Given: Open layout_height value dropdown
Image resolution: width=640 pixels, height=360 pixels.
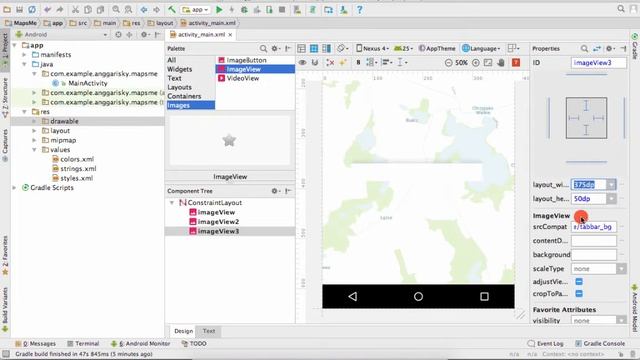Looking at the screenshot, I should pos(611,199).
